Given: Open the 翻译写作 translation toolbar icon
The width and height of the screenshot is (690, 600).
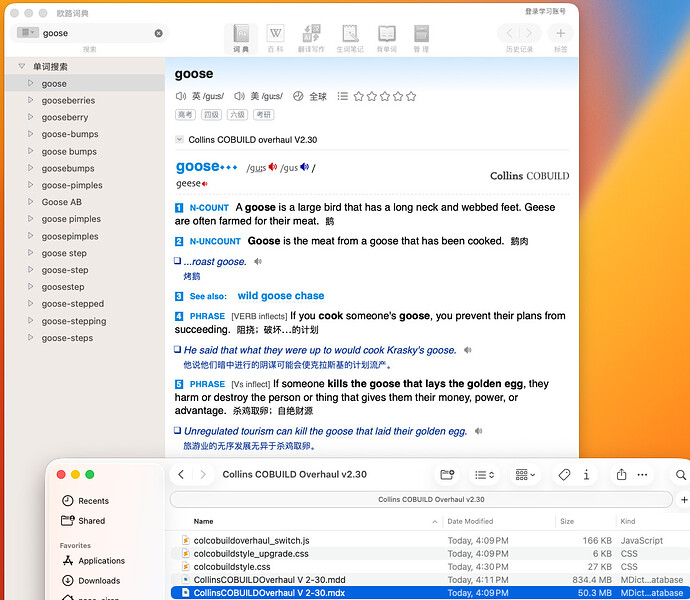Looking at the screenshot, I should coord(311,38).
